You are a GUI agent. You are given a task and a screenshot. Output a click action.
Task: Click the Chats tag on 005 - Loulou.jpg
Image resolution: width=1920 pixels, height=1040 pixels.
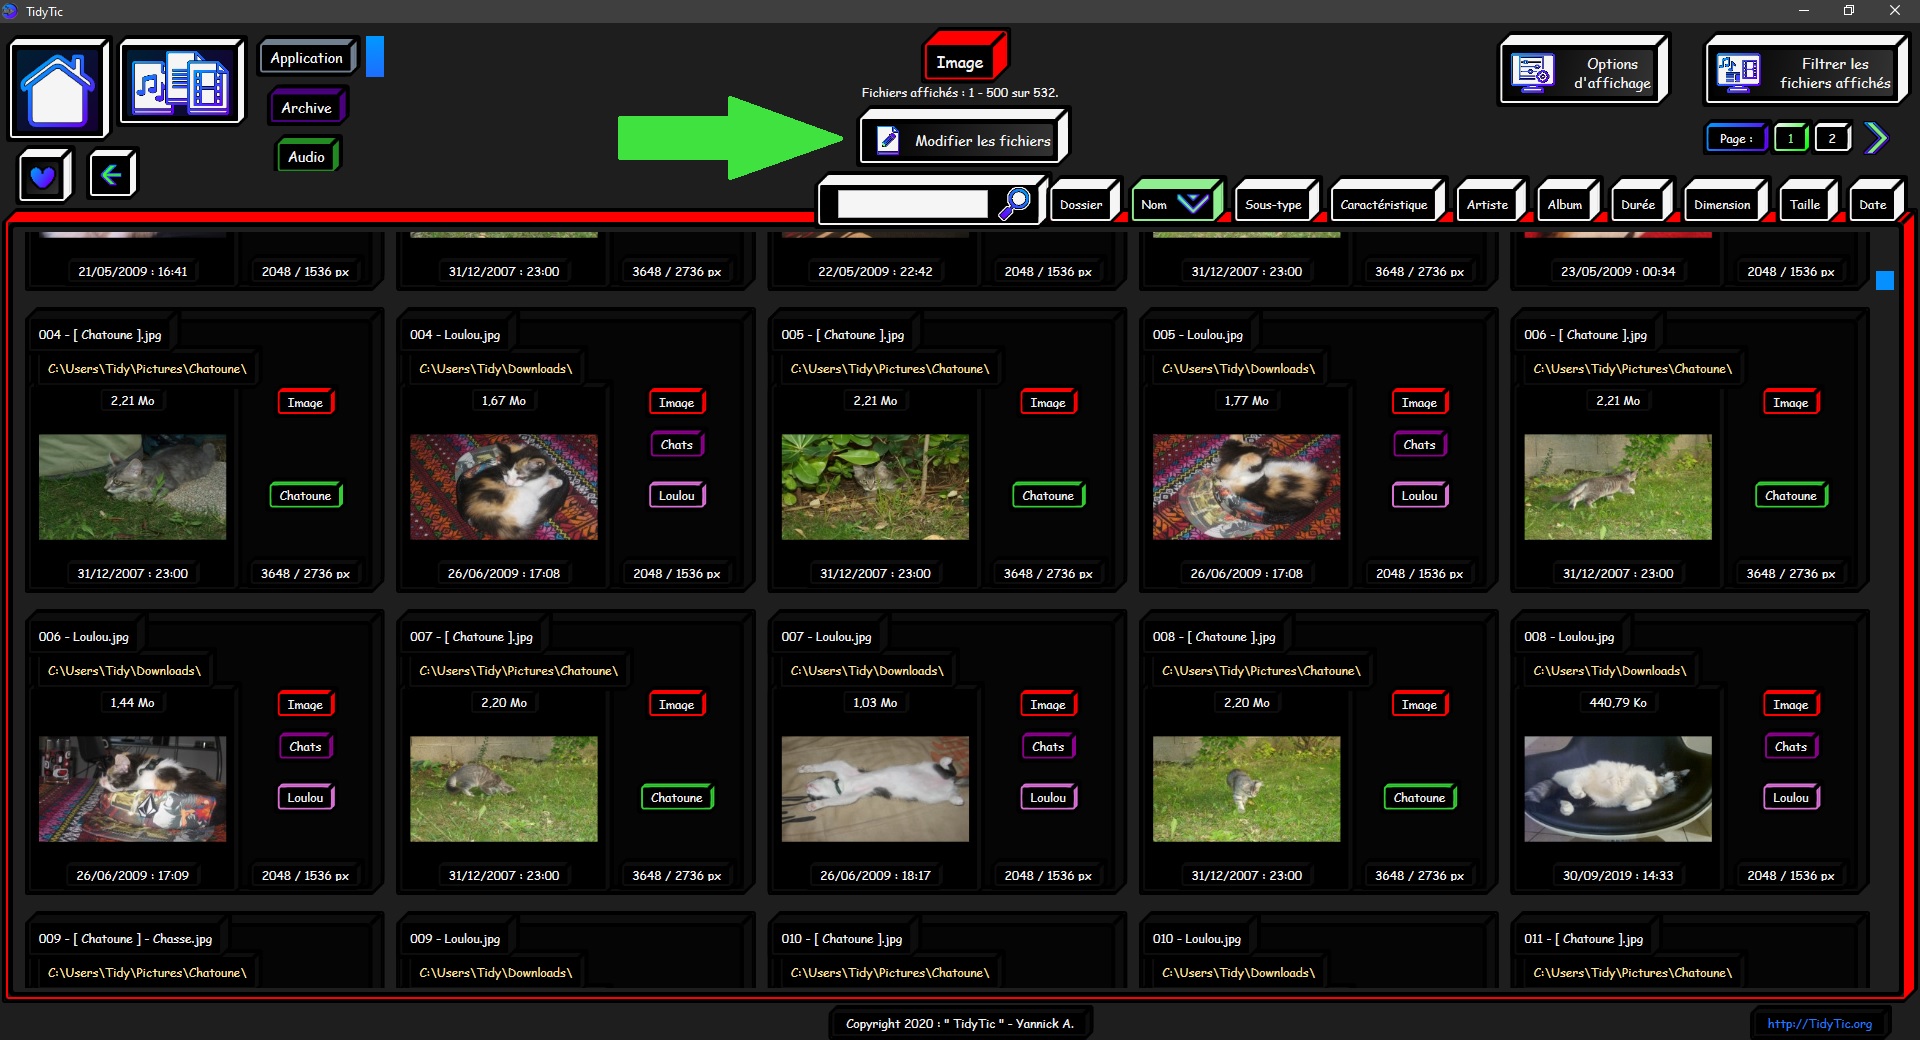pyautogui.click(x=1419, y=444)
